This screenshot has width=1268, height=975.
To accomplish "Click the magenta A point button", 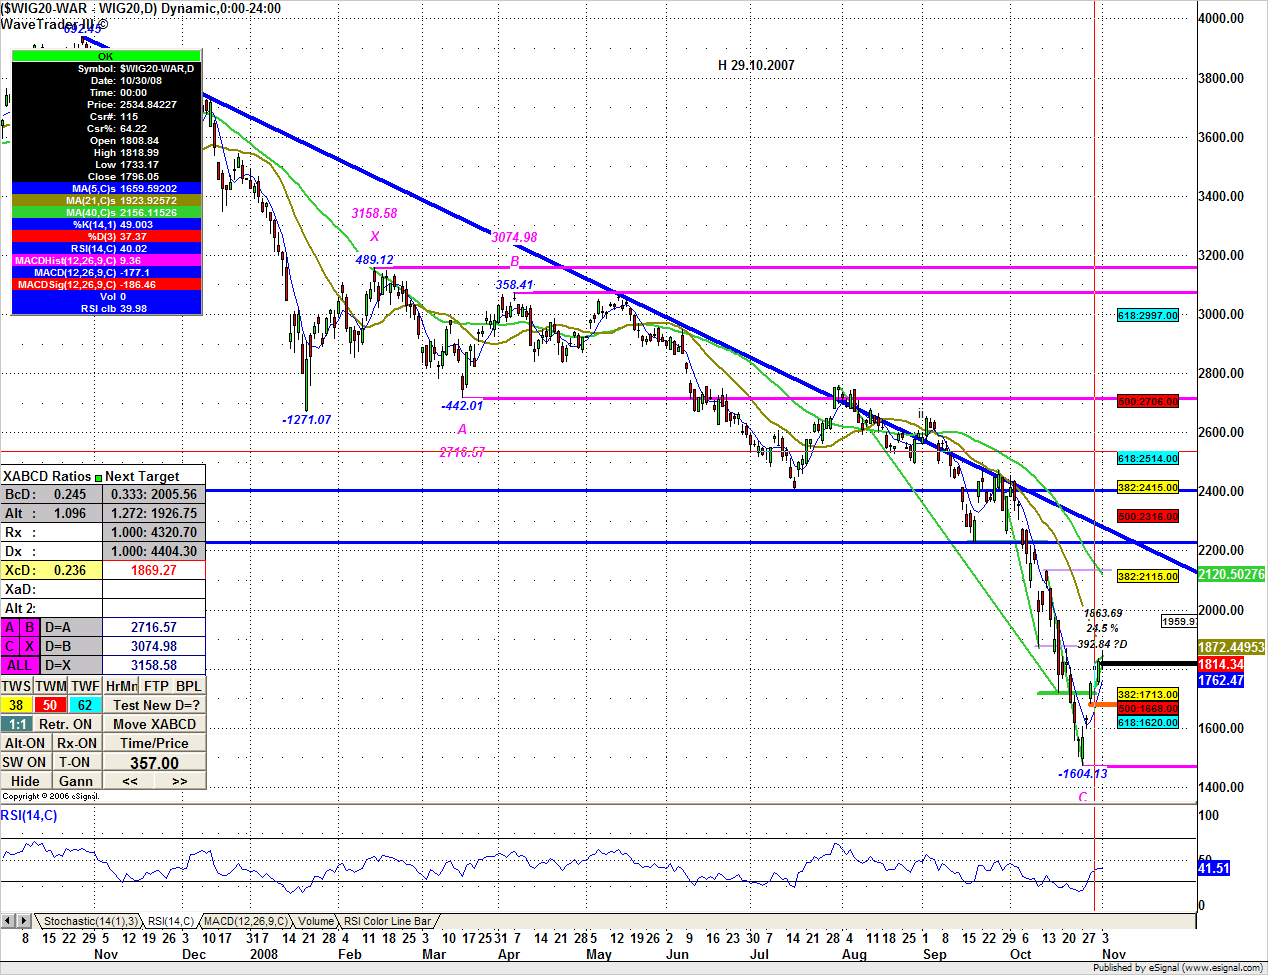I will pos(10,627).
